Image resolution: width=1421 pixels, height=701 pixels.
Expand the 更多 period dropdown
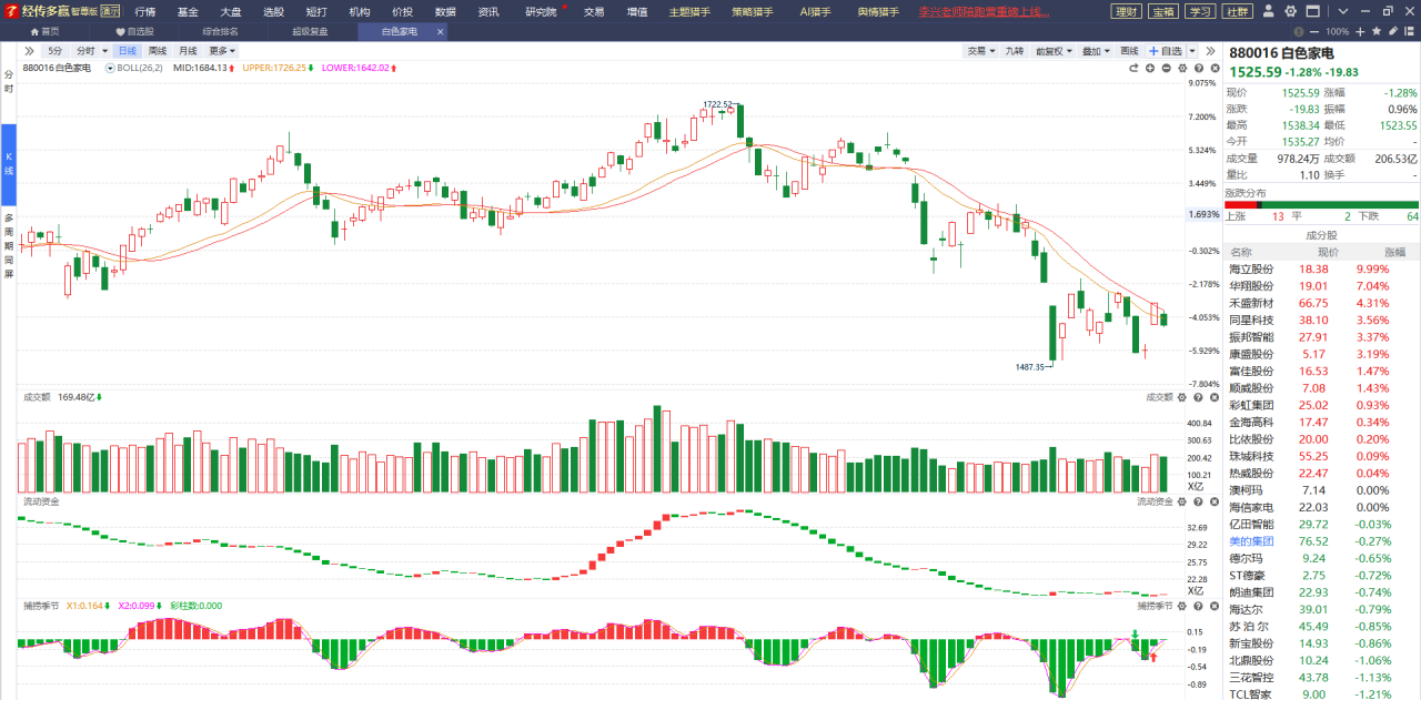pos(222,51)
